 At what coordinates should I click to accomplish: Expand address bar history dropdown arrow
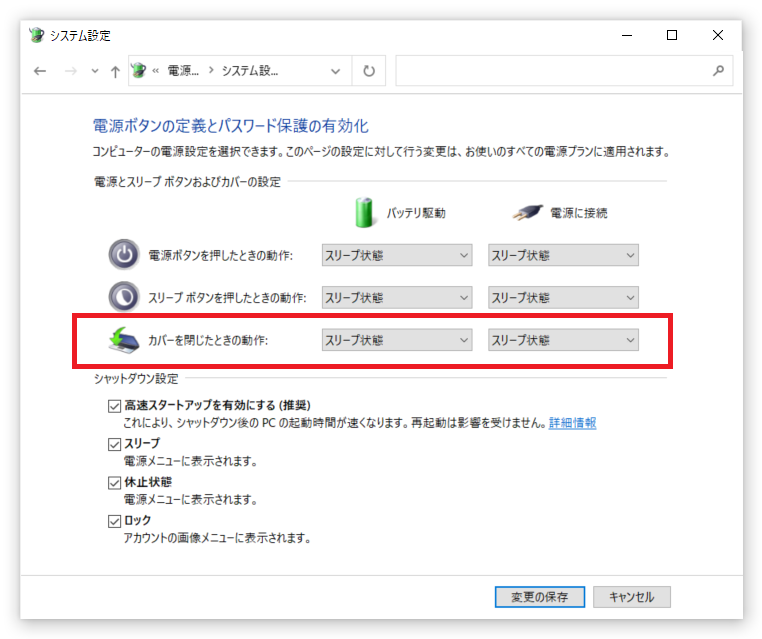pos(335,71)
